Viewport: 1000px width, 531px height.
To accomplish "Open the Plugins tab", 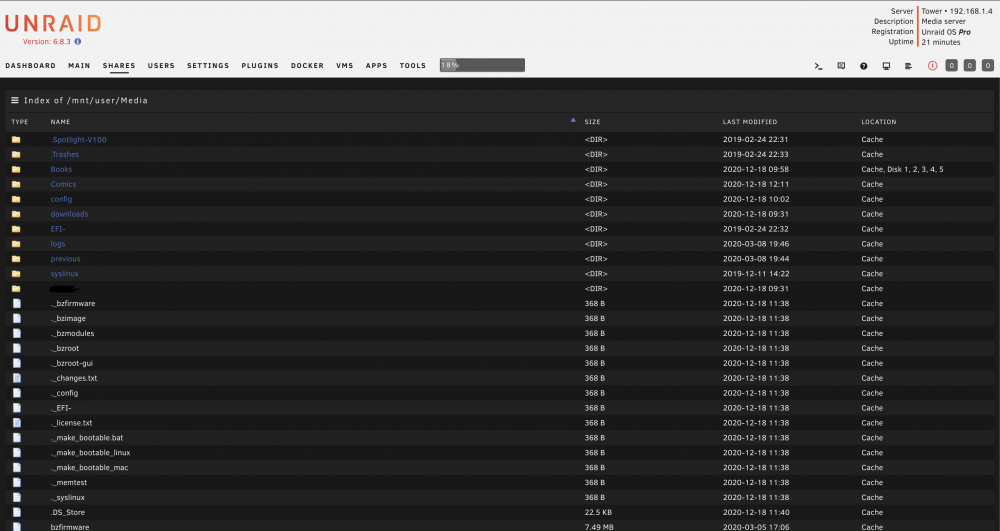I will (260, 66).
